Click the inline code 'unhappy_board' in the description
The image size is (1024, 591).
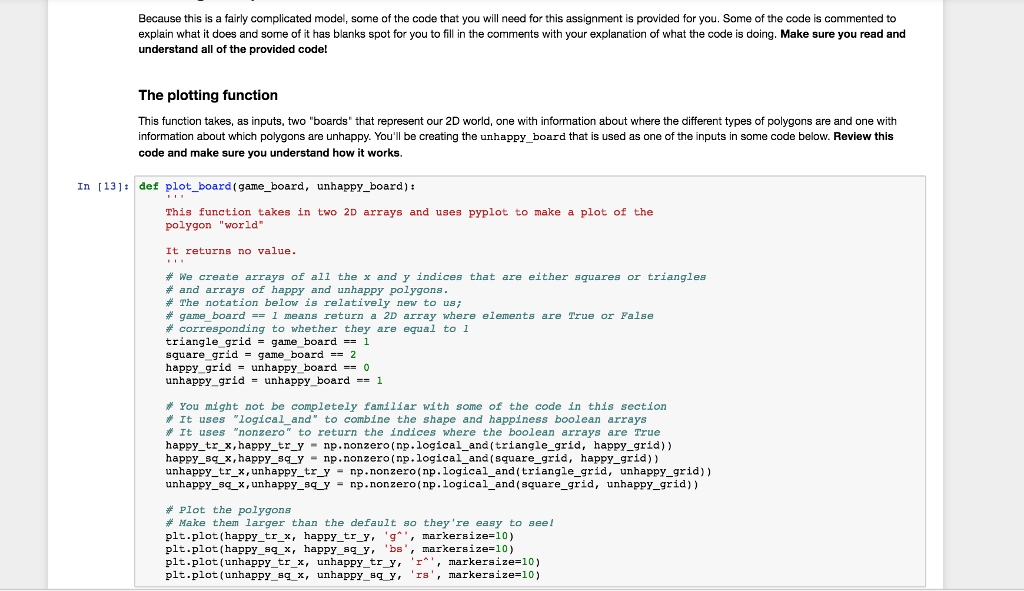click(x=523, y=137)
